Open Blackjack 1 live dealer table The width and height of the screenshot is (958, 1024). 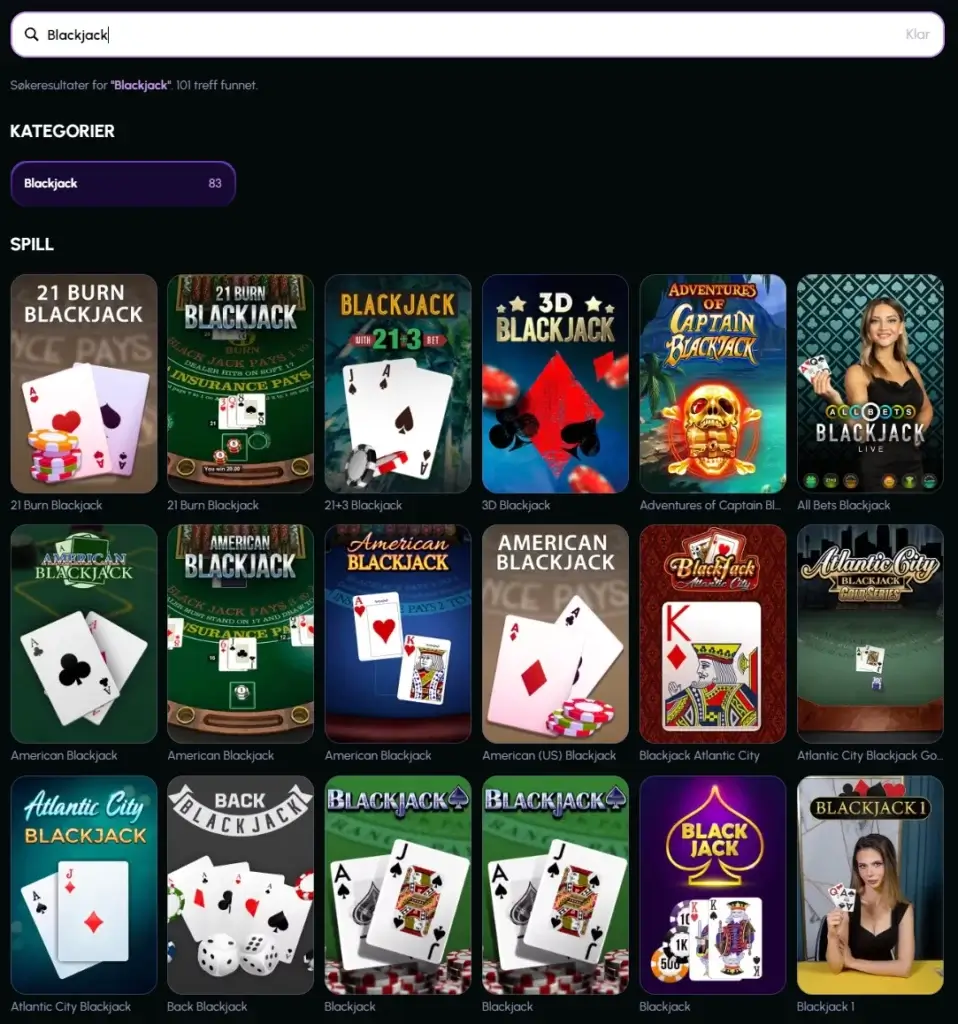870,885
